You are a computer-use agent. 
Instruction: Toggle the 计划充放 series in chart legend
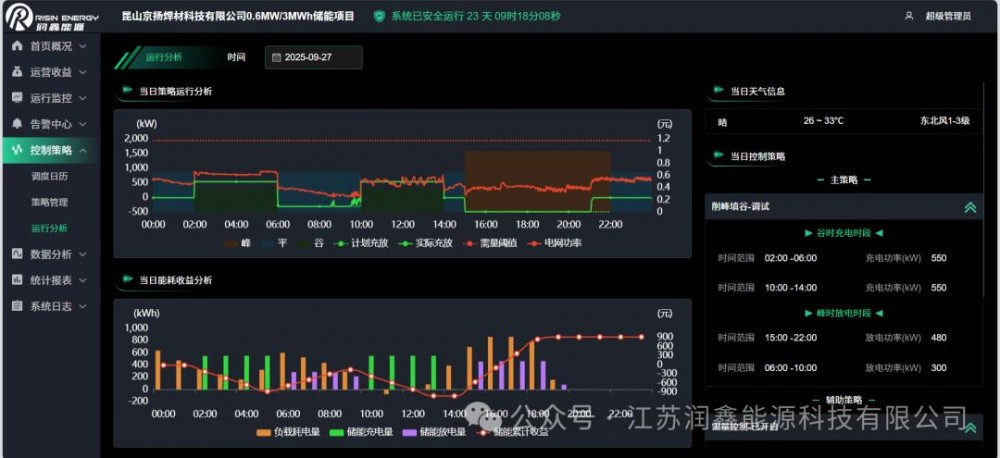(x=362, y=243)
